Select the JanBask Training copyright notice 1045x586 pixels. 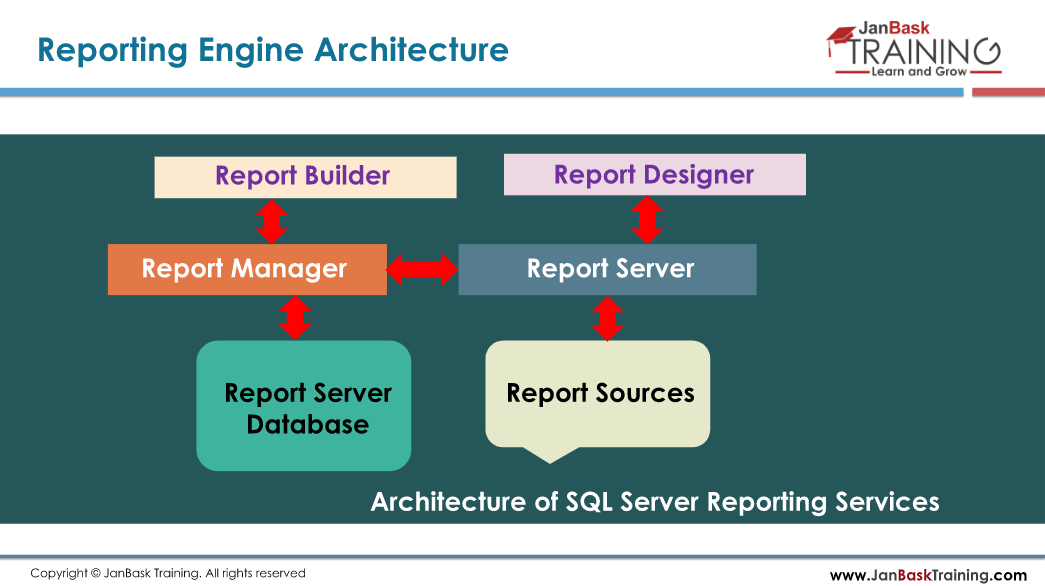(166, 573)
